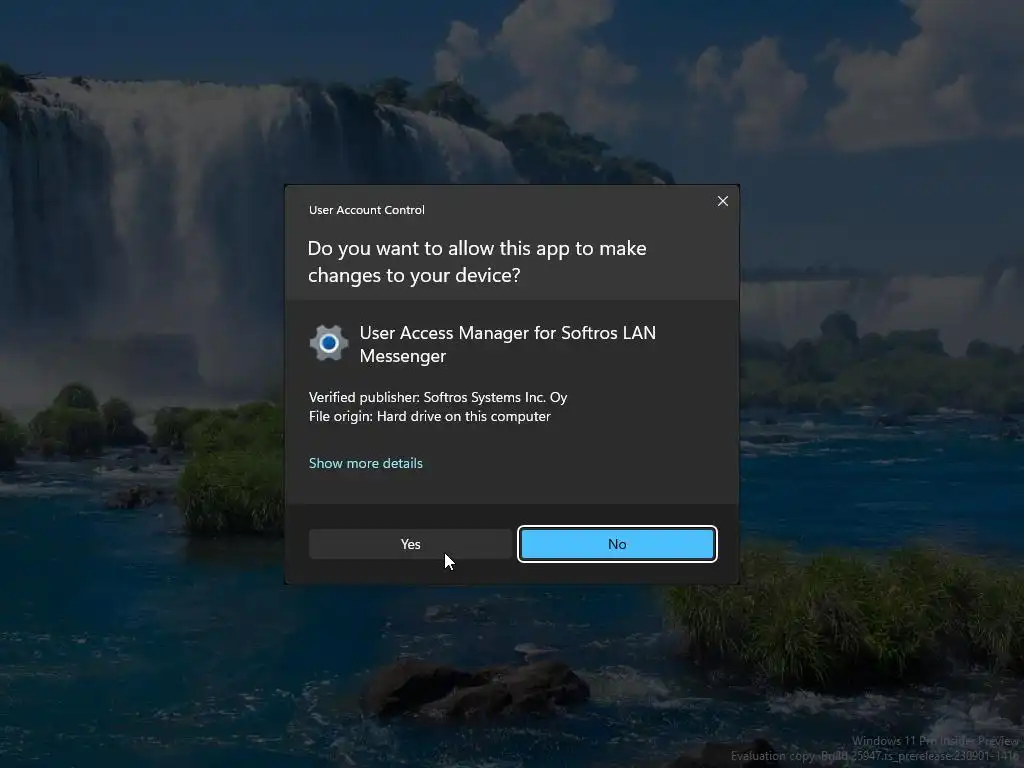This screenshot has height=768, width=1024.
Task: Click No to deny changes
Action: 617,544
